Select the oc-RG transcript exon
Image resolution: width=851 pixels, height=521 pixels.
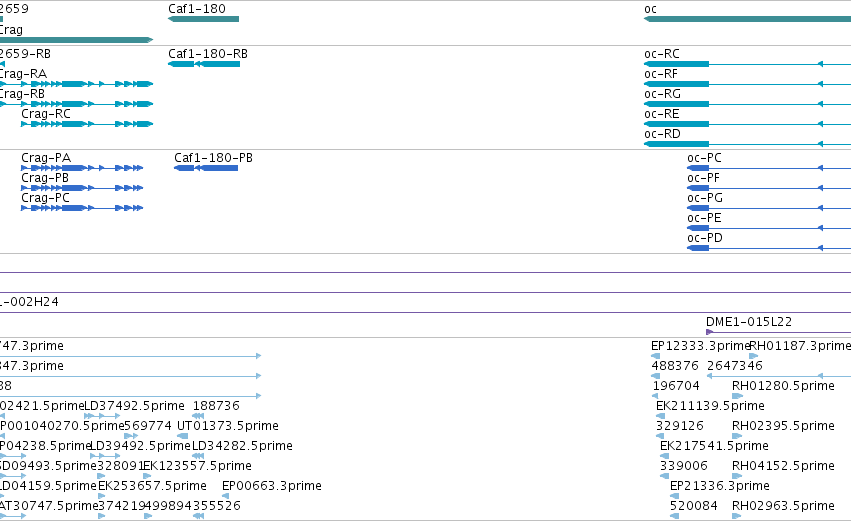(676, 104)
